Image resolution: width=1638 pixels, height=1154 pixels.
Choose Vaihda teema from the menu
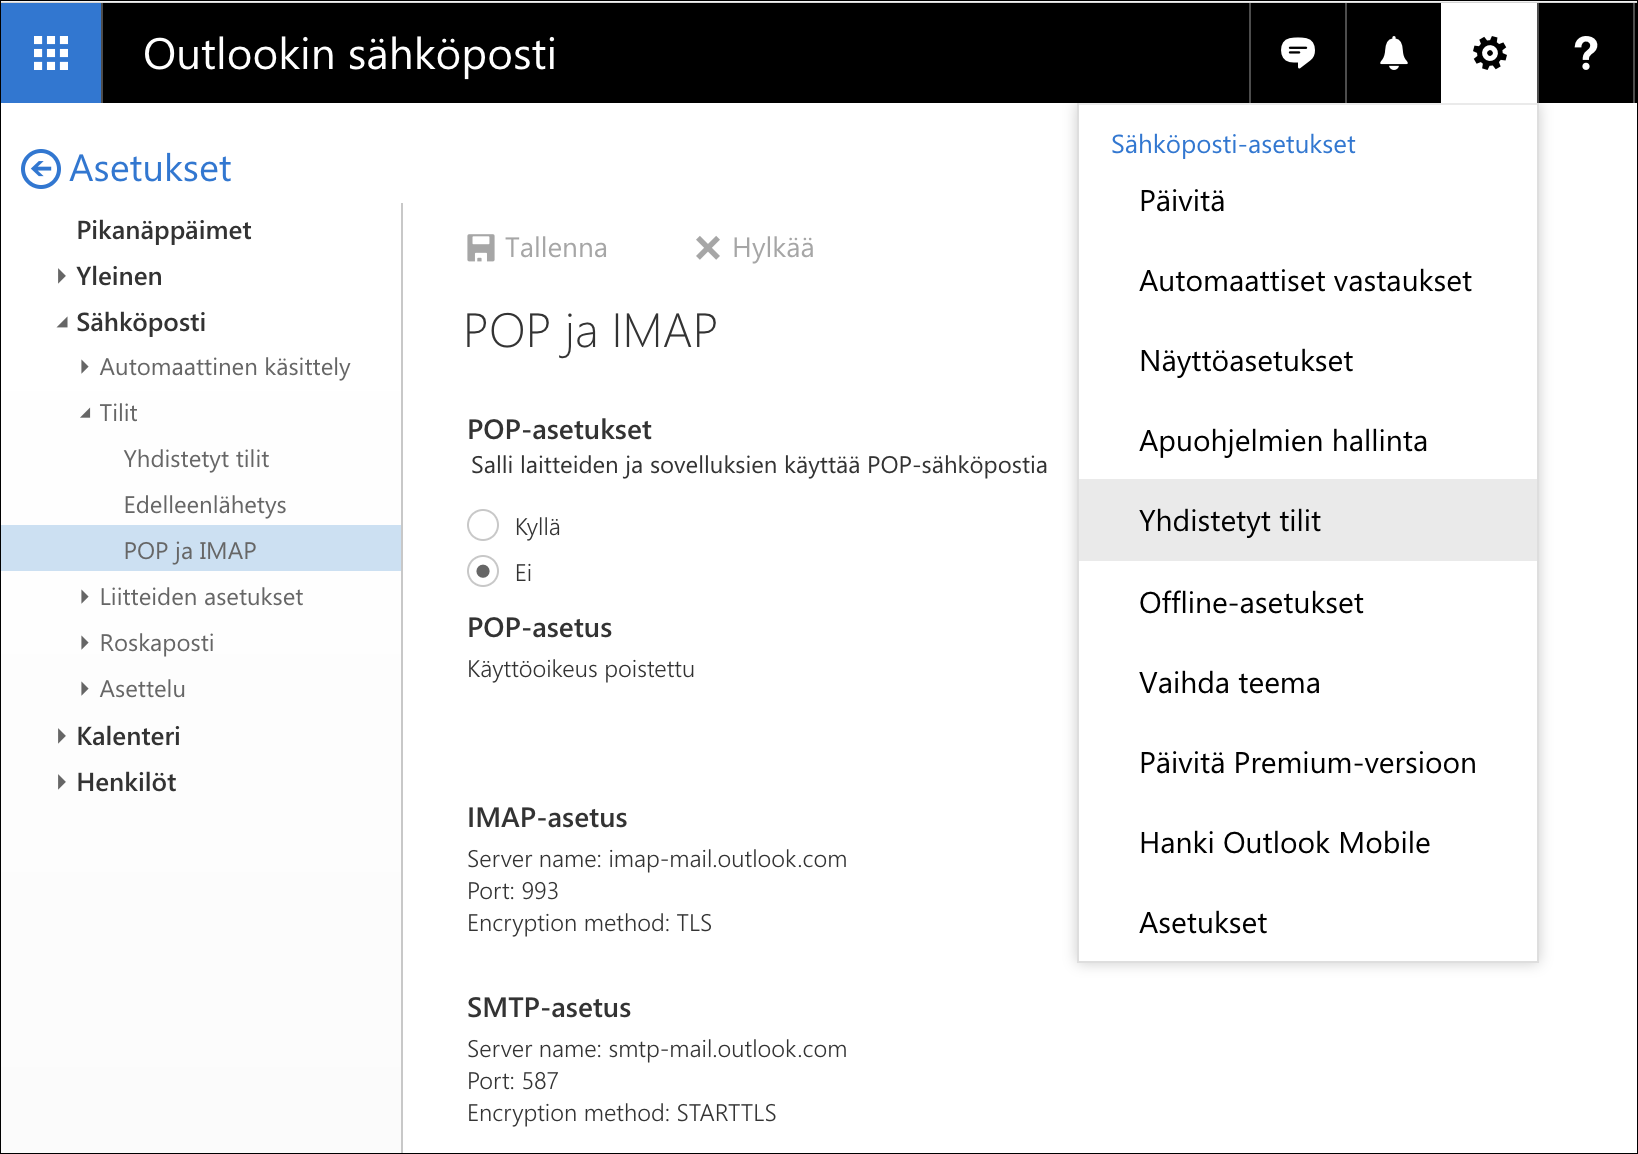click(1229, 683)
